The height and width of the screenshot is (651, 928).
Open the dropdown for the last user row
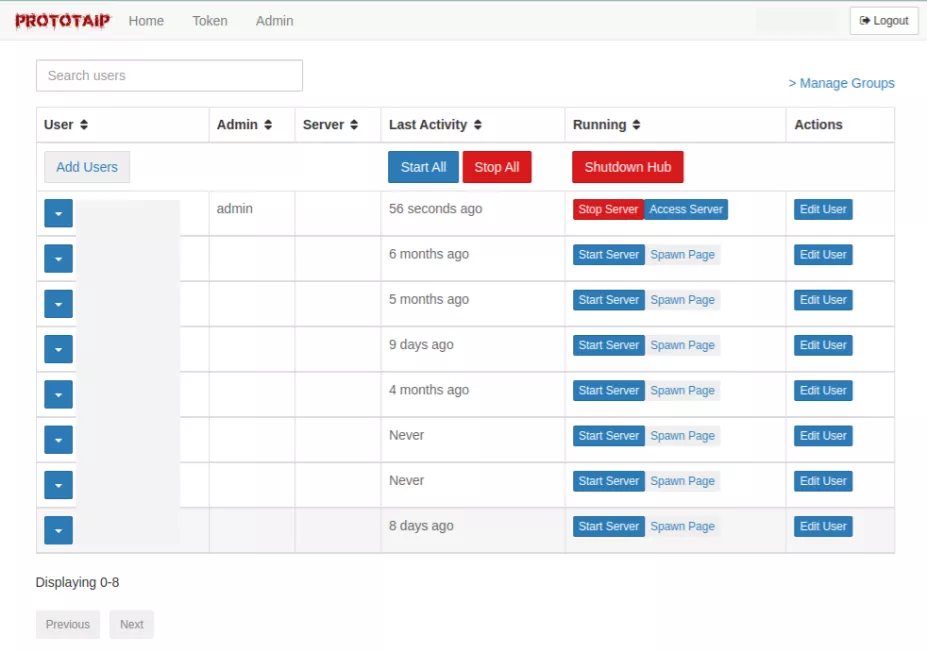[57, 530]
